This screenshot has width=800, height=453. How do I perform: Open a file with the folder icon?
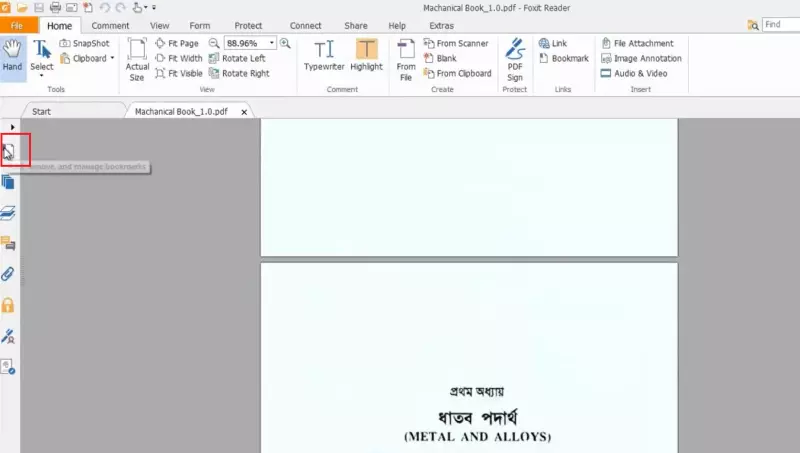click(22, 8)
